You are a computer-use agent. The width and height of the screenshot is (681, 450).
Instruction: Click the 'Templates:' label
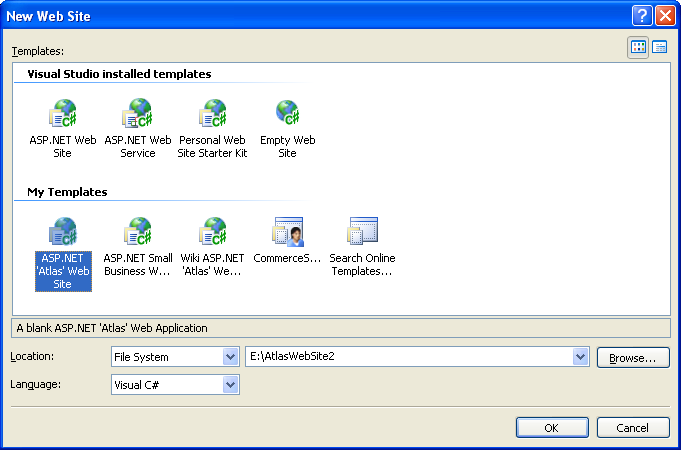click(x=38, y=51)
